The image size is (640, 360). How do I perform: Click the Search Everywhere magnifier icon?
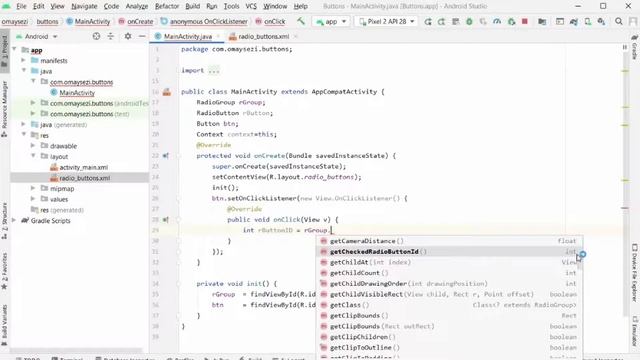pos(619,22)
